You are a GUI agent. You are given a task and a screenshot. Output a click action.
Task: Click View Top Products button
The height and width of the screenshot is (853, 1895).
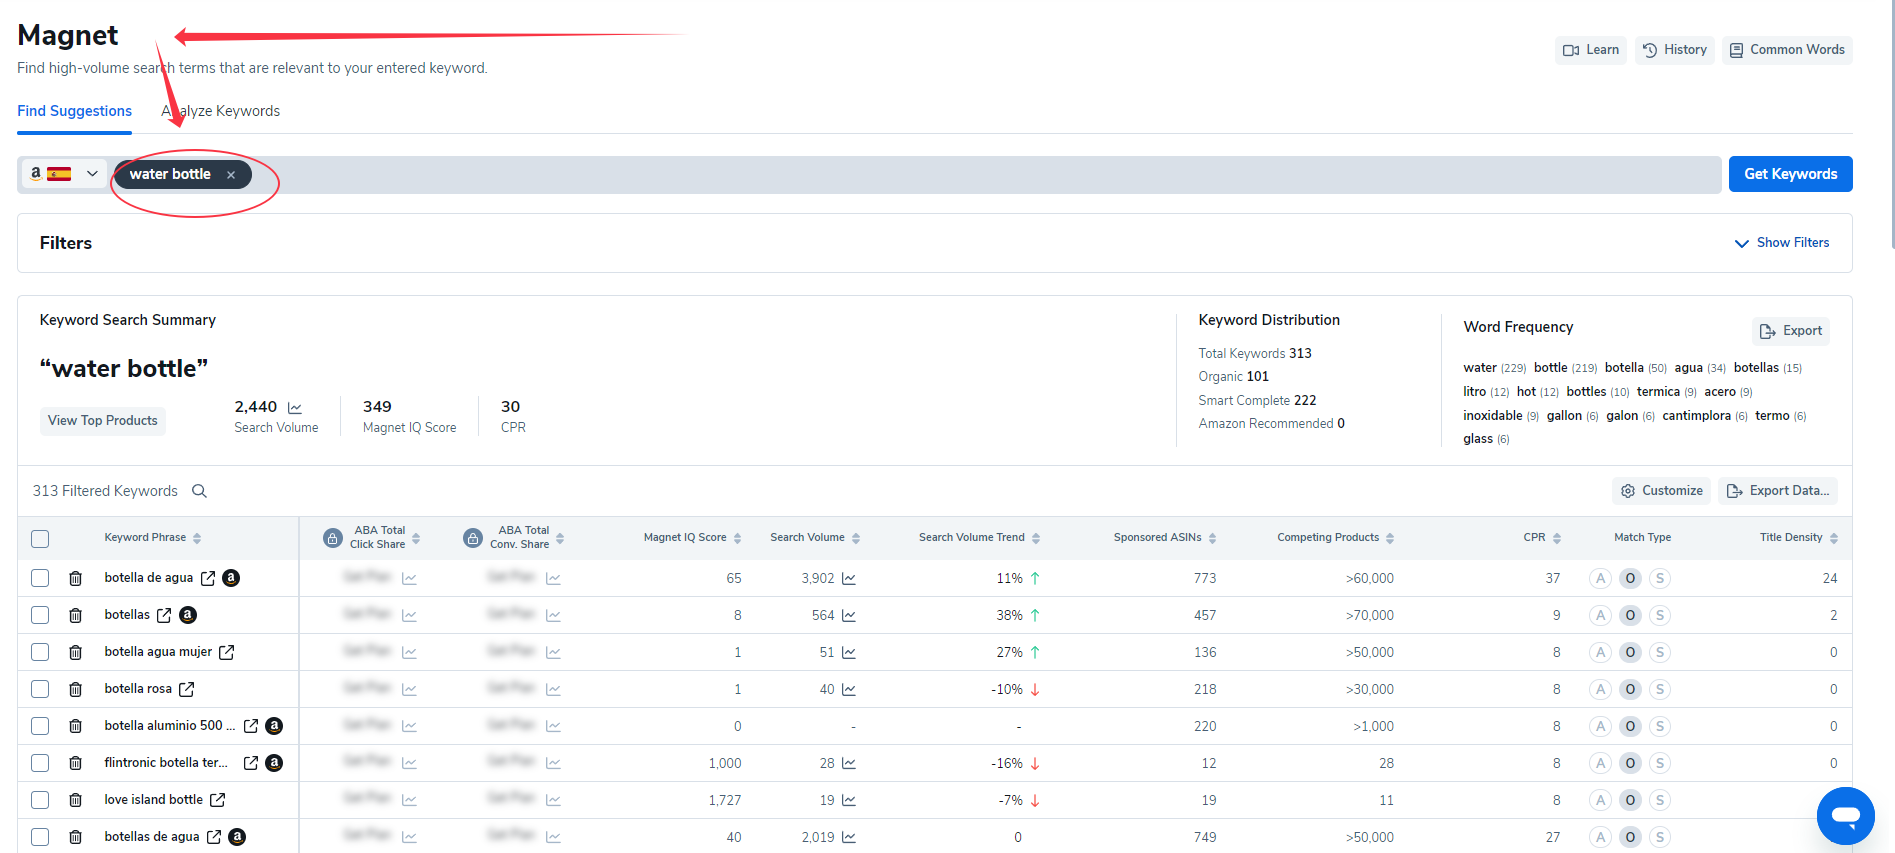coord(103,421)
